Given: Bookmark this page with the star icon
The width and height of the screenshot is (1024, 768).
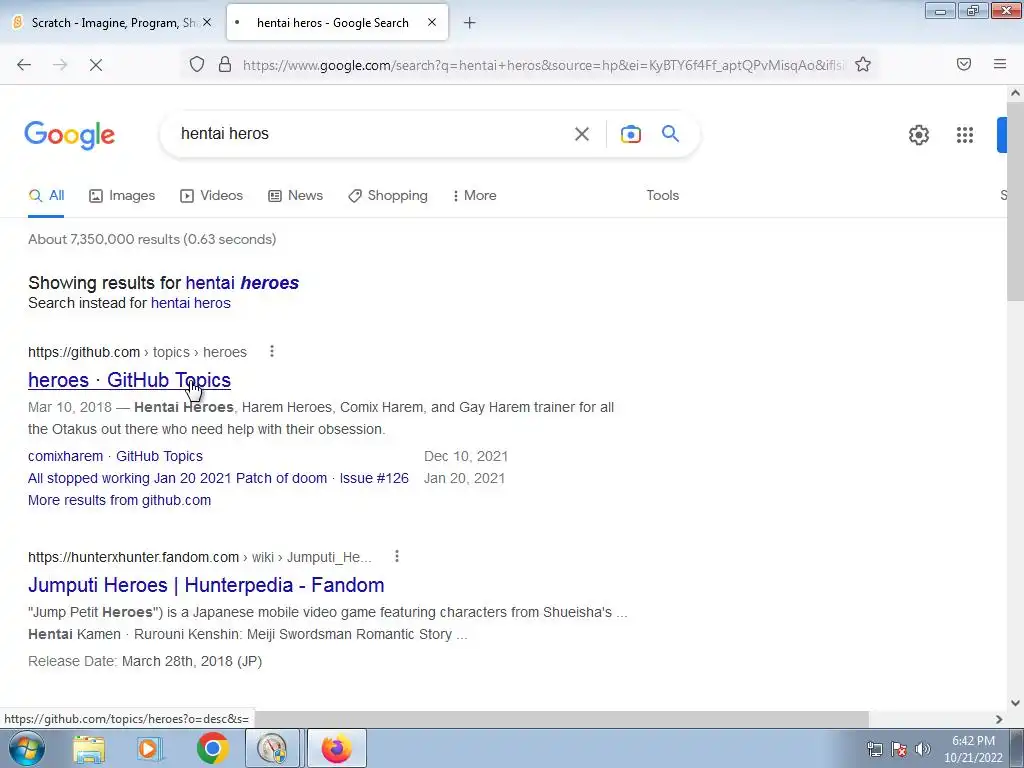Looking at the screenshot, I should 863,64.
